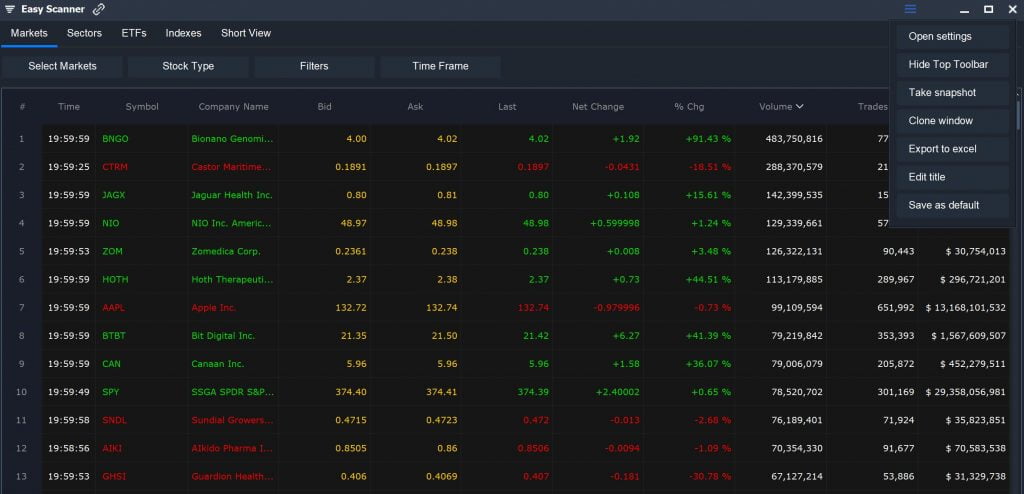Open the Filters button
The height and width of the screenshot is (494, 1024).
314,66
